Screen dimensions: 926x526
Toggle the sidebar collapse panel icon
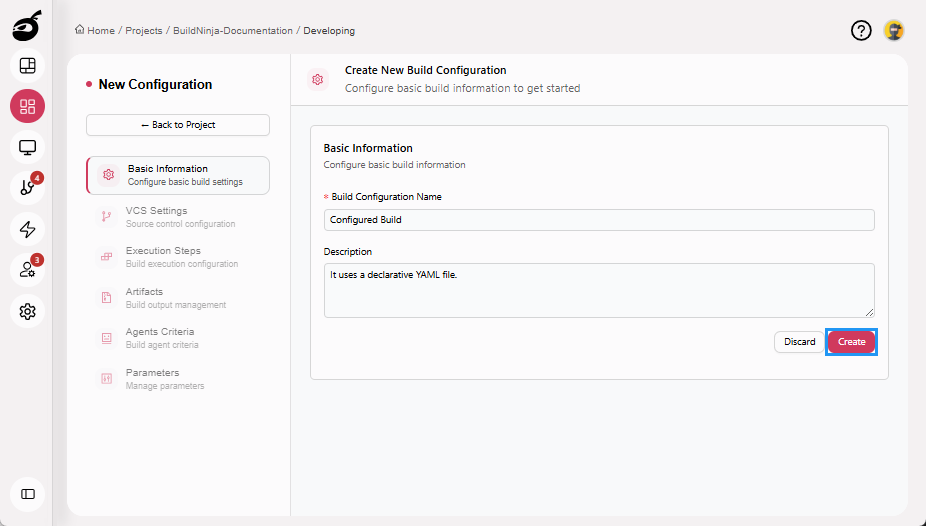click(28, 494)
